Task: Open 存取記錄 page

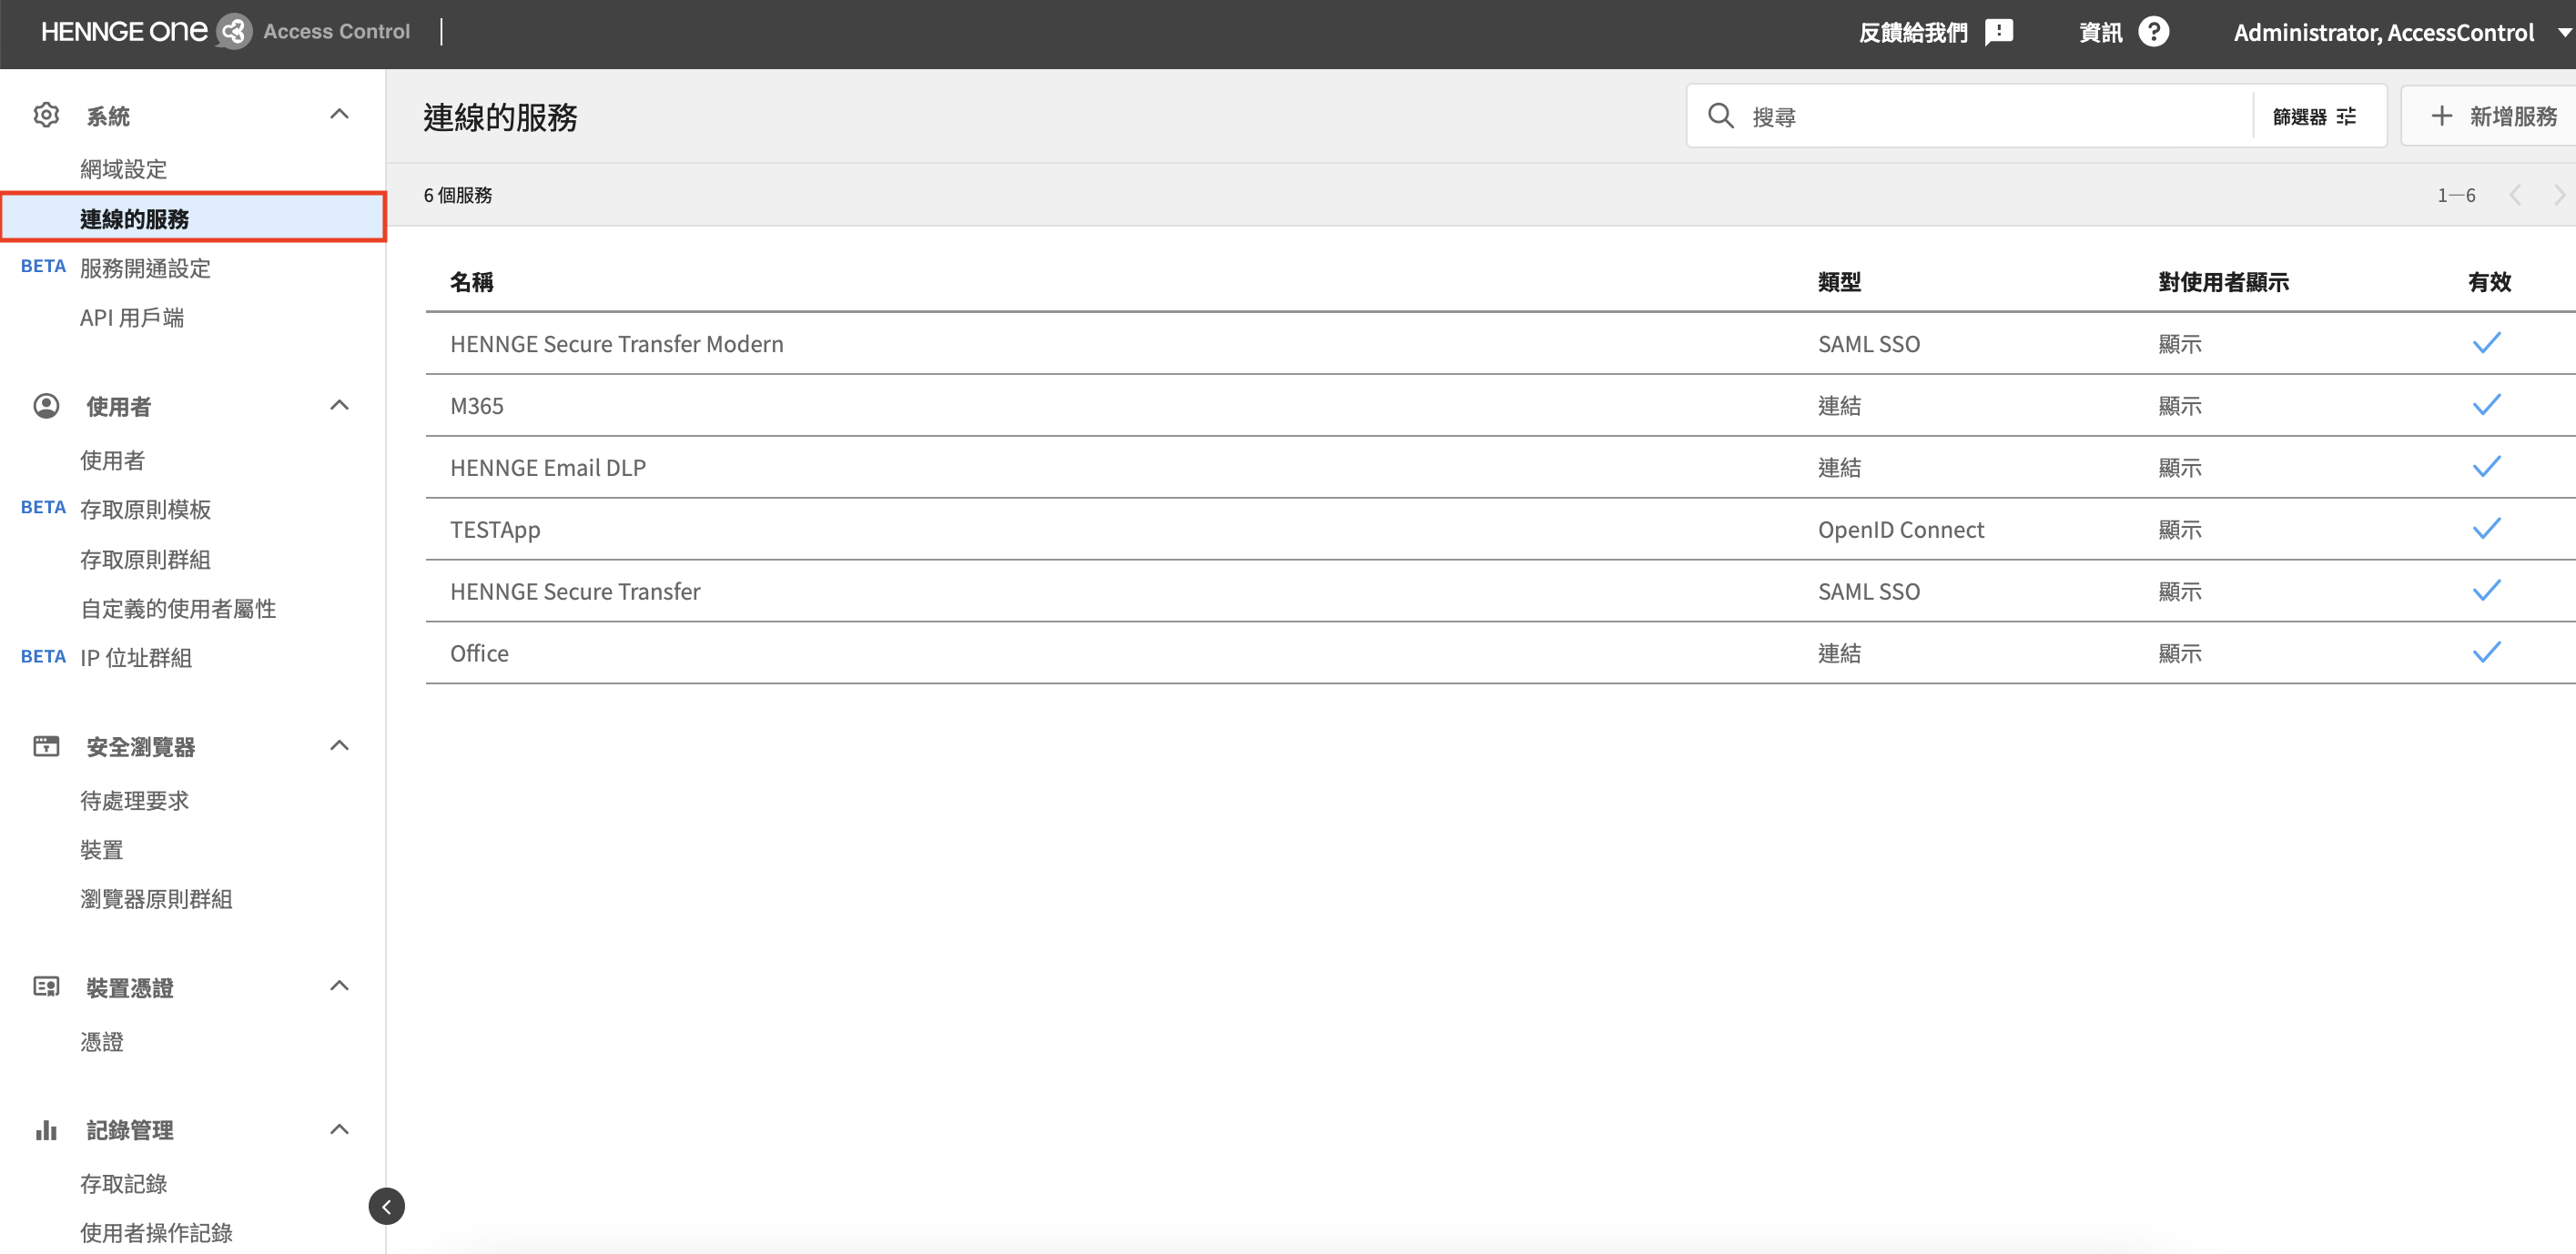Action: coord(123,1183)
